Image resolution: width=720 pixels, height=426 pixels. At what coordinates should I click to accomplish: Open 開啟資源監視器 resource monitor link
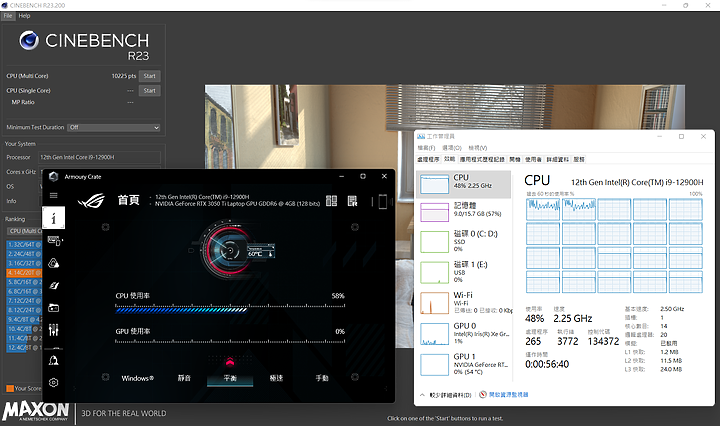(508, 394)
